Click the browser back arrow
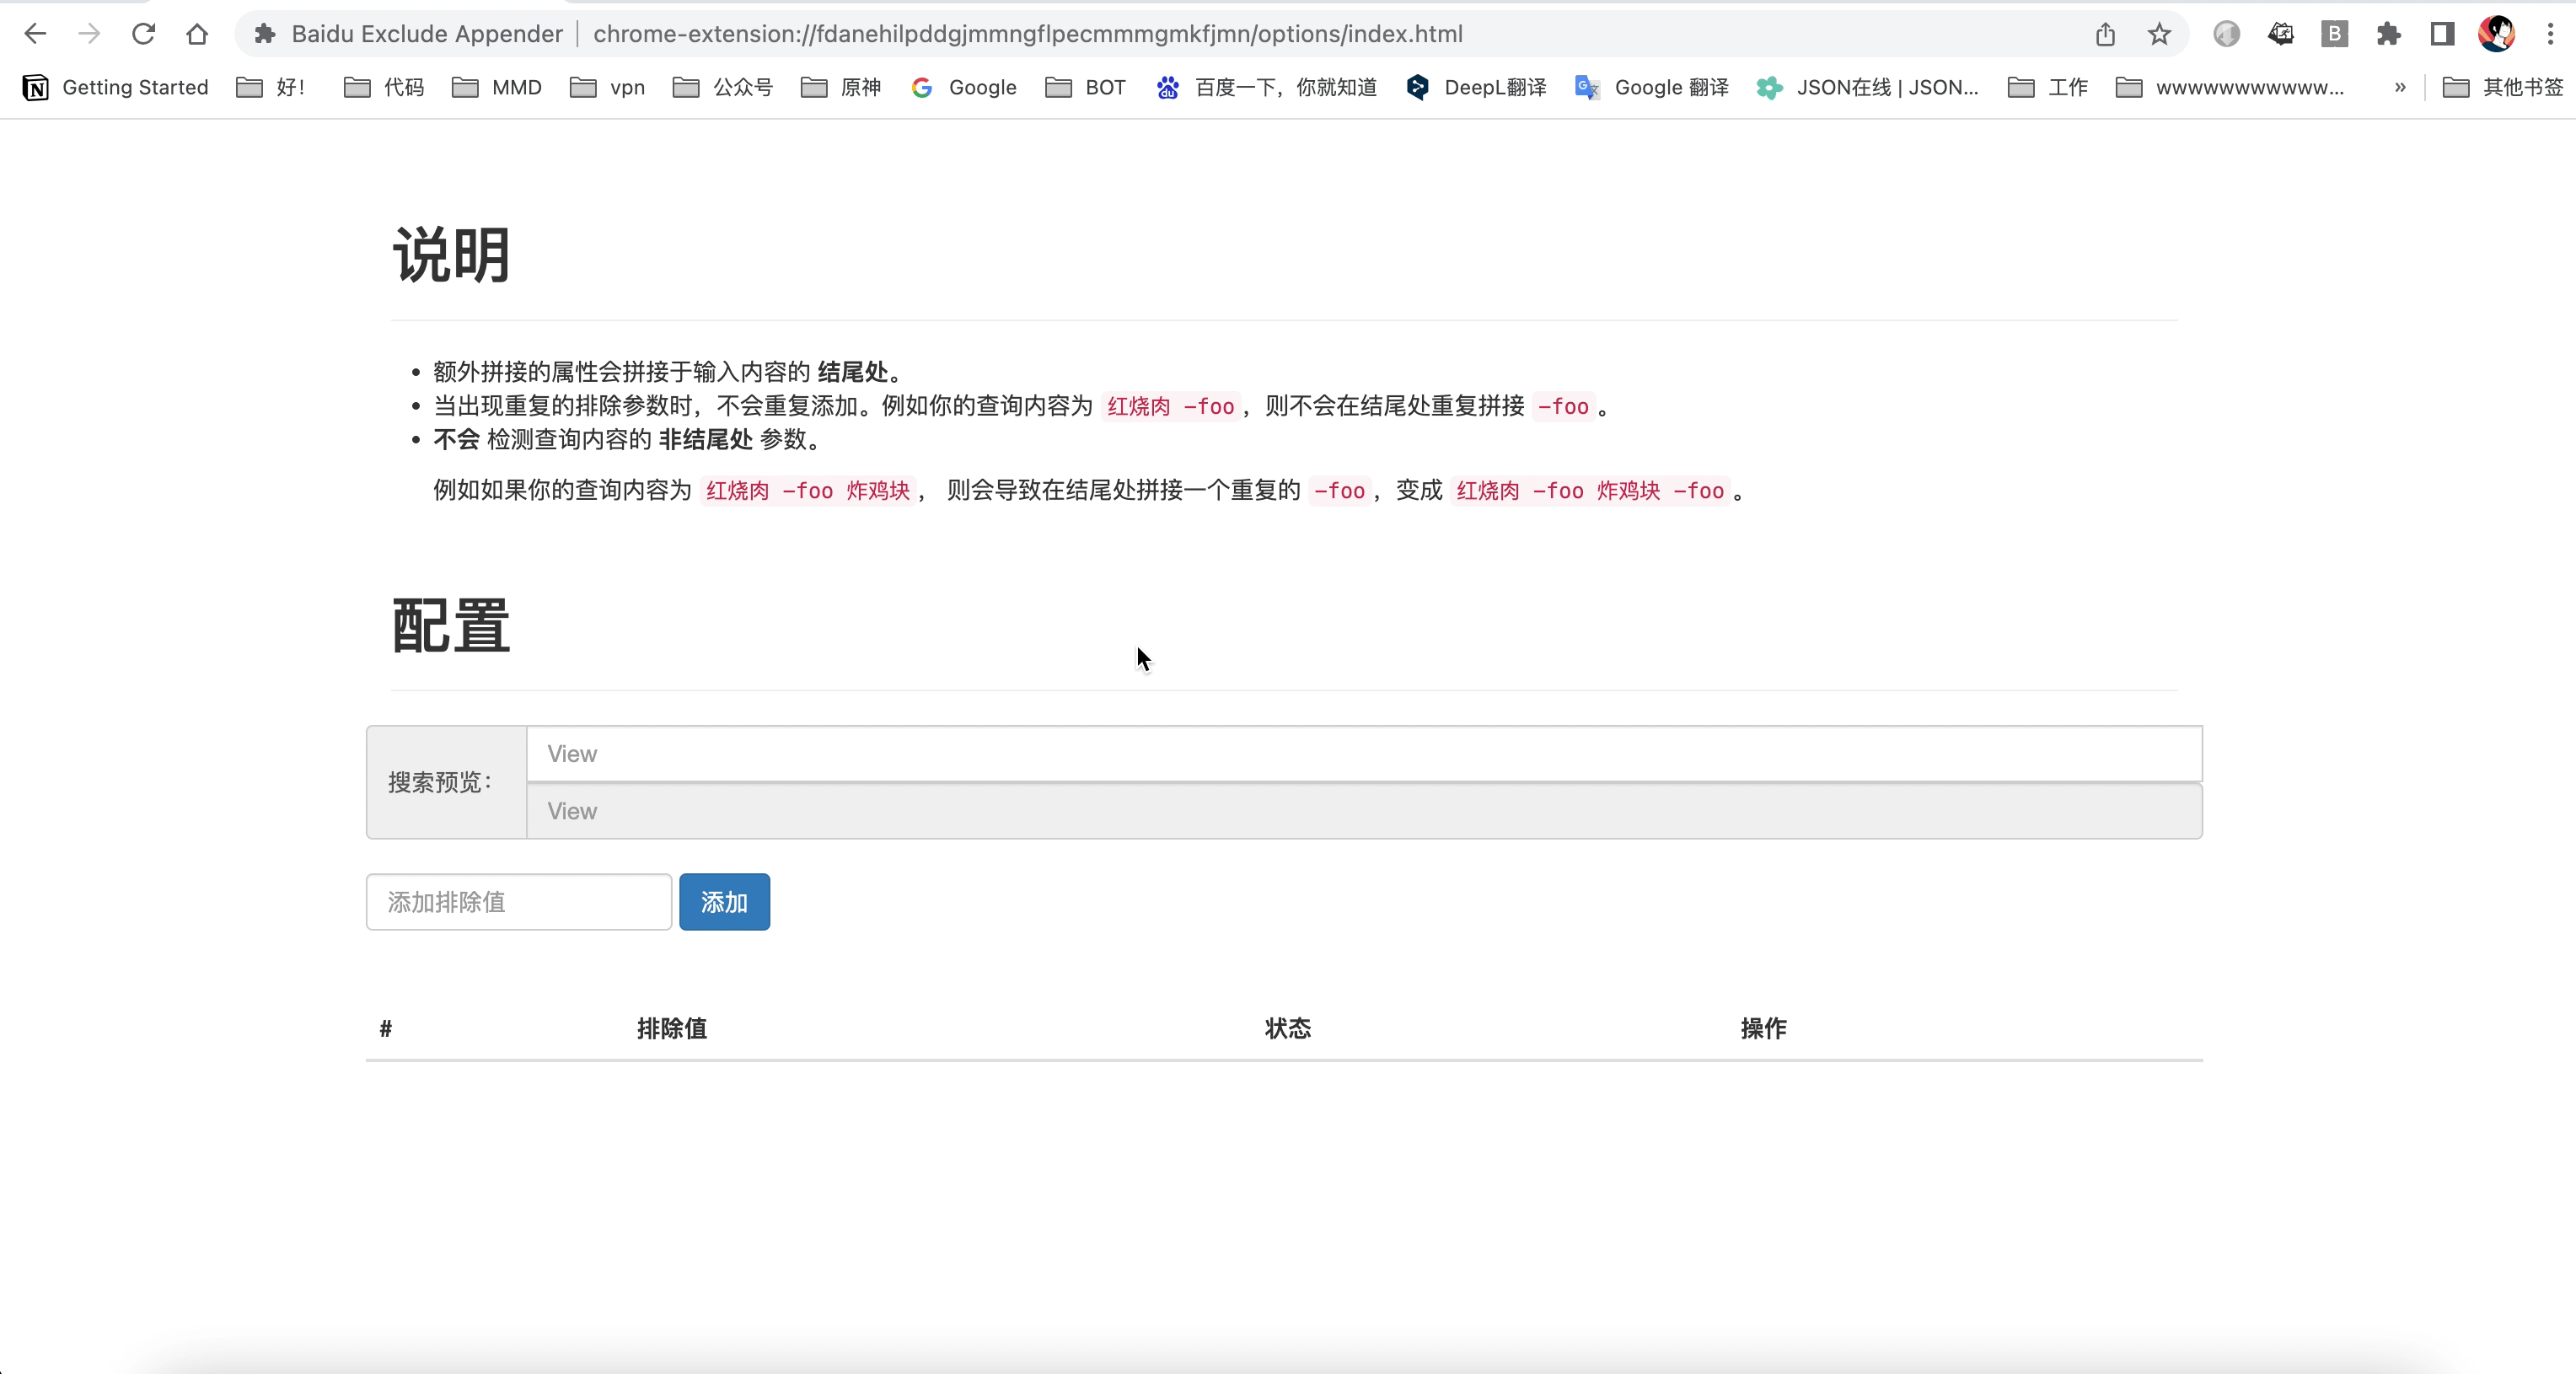Viewport: 2576px width, 1374px height. click(x=35, y=34)
